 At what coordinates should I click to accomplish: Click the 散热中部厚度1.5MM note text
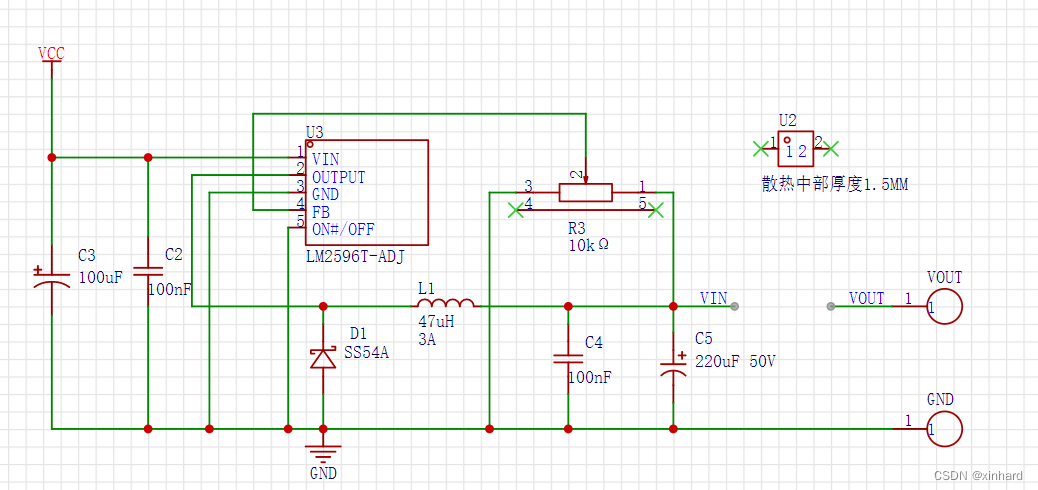click(x=835, y=185)
